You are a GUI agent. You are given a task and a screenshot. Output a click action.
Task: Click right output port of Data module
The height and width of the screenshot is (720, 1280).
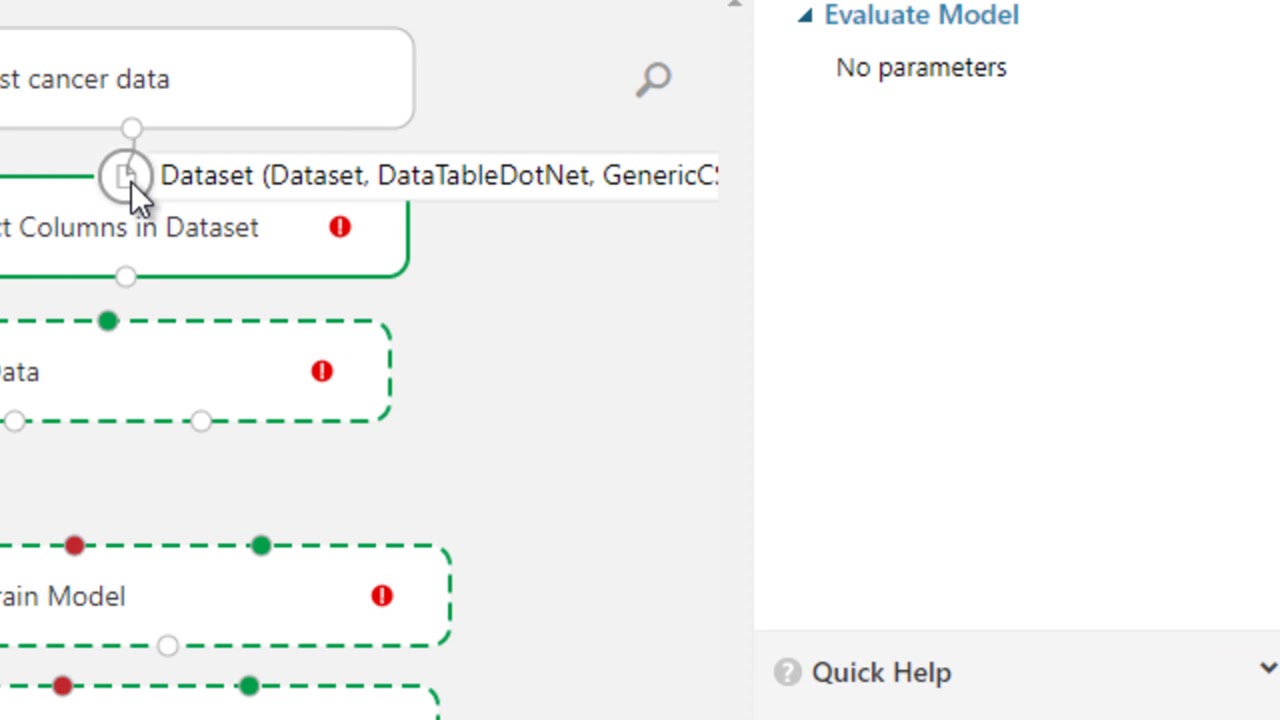(x=201, y=421)
